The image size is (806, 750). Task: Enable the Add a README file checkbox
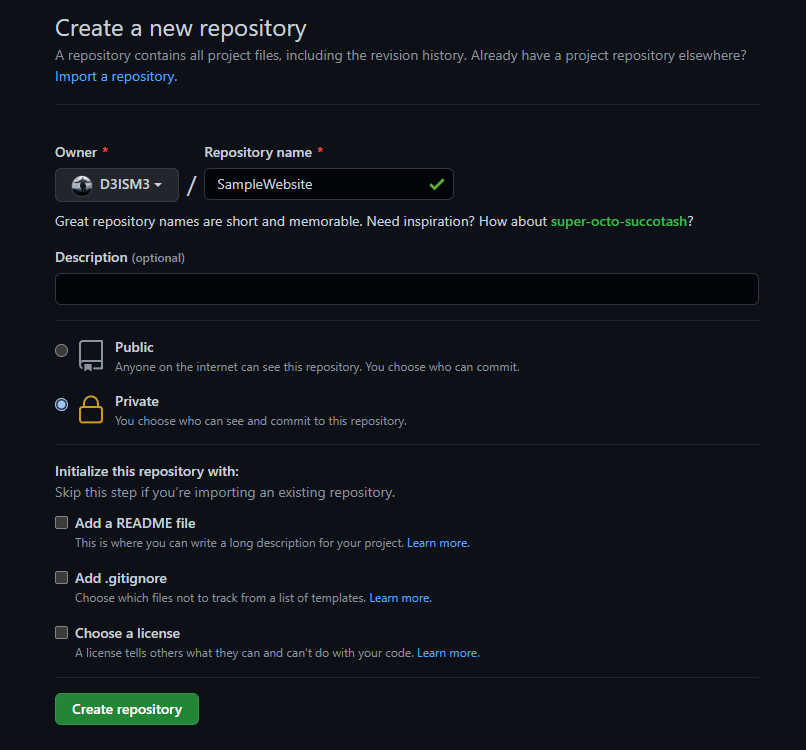pyautogui.click(x=62, y=523)
